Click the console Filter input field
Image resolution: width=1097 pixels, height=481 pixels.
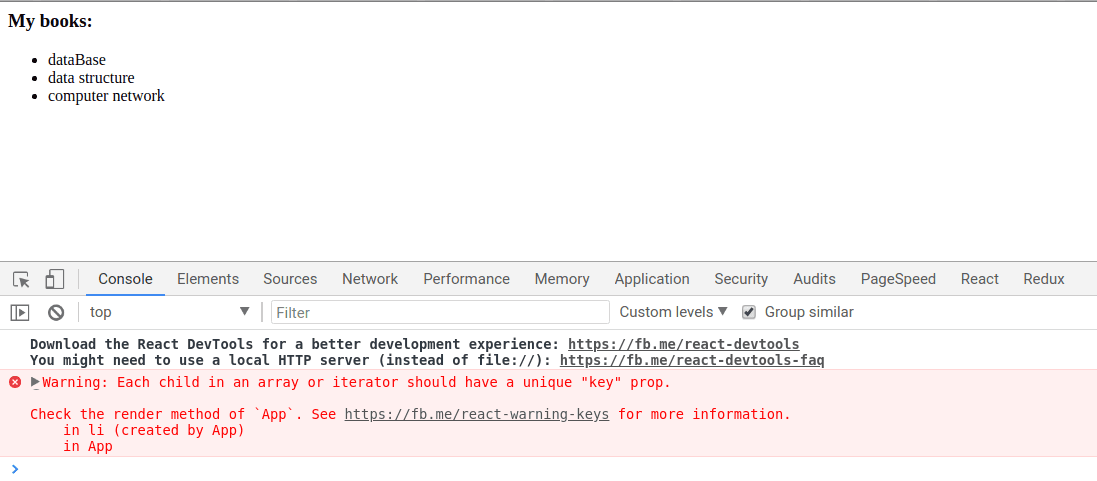pos(440,312)
